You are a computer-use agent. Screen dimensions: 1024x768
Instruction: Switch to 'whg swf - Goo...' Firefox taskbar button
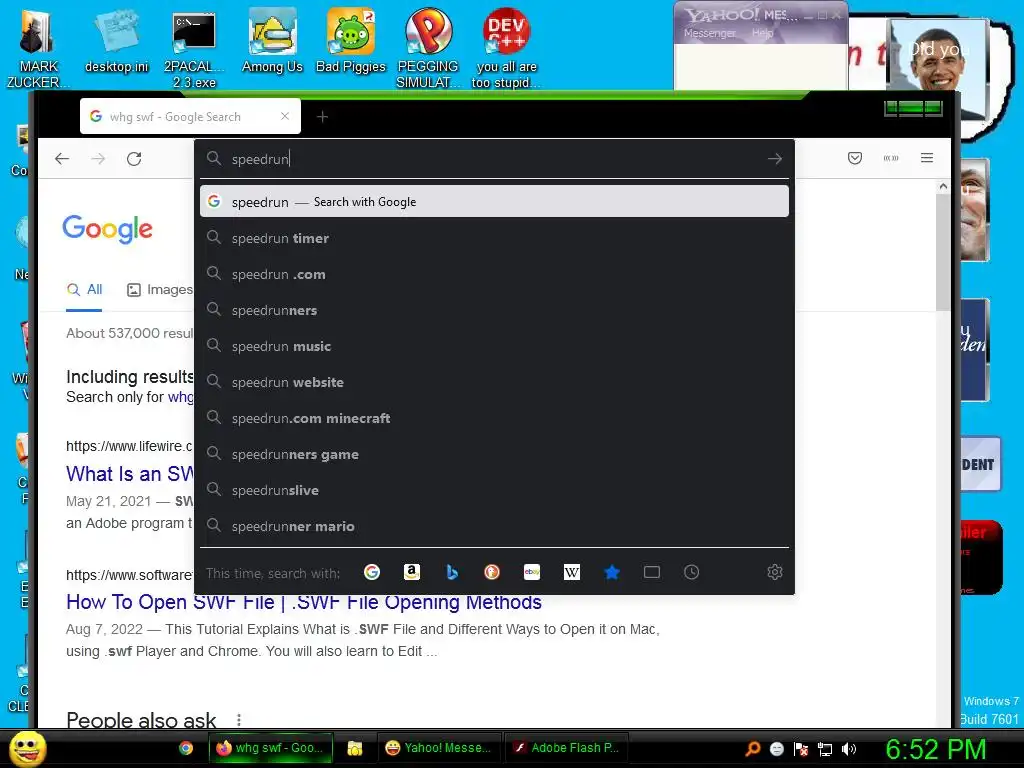tap(270, 748)
